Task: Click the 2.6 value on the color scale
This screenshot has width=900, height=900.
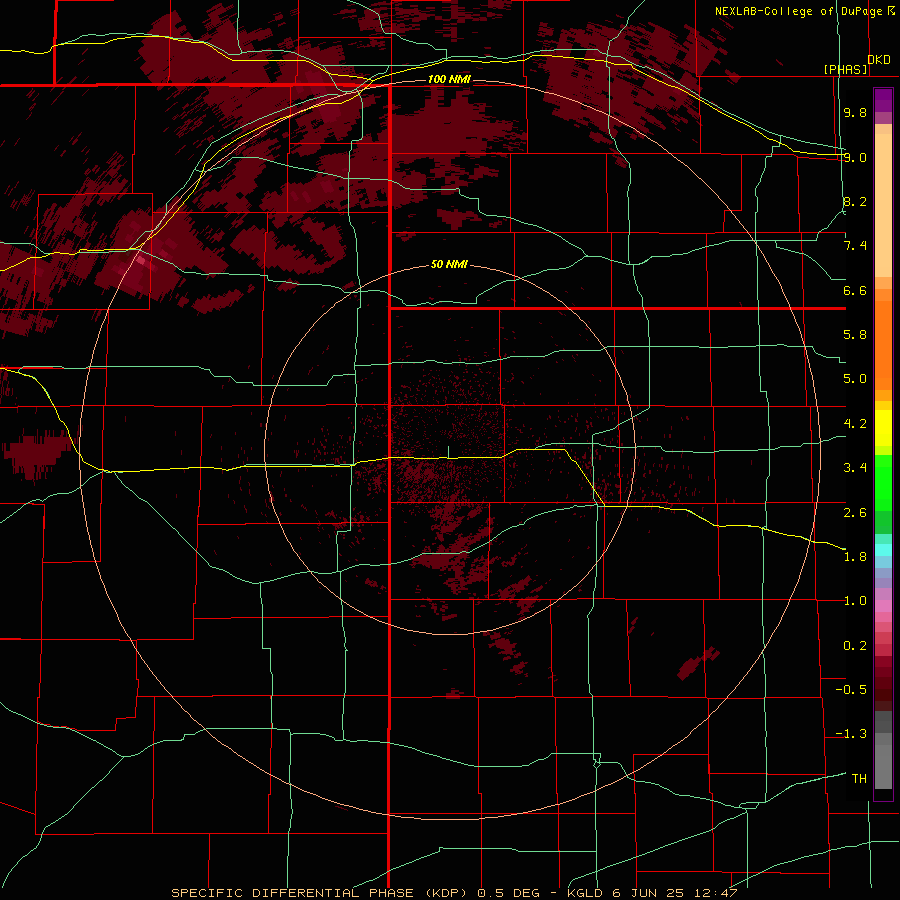Action: (855, 513)
